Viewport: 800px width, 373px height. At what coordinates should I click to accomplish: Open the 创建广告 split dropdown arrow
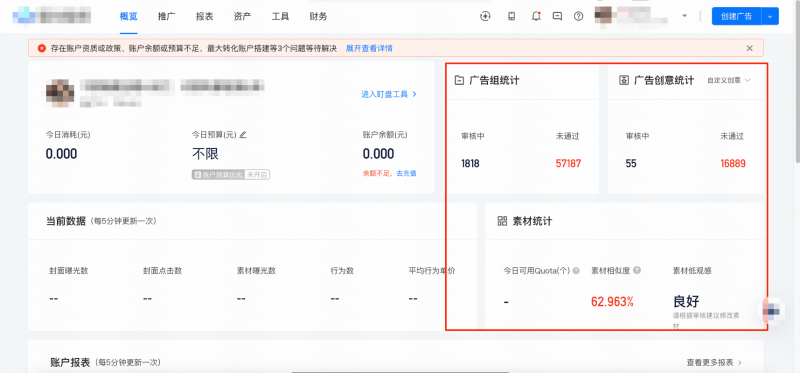[x=770, y=16]
